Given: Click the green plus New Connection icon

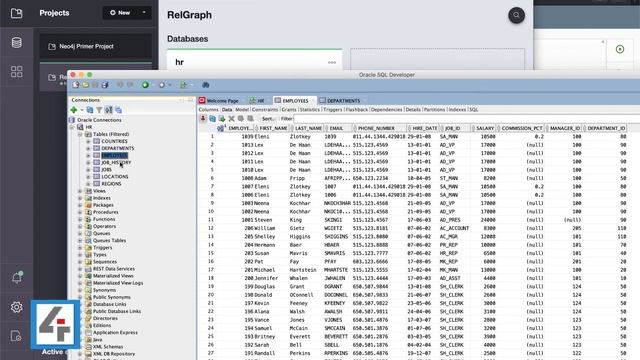Looking at the screenshot, I should click(x=74, y=110).
